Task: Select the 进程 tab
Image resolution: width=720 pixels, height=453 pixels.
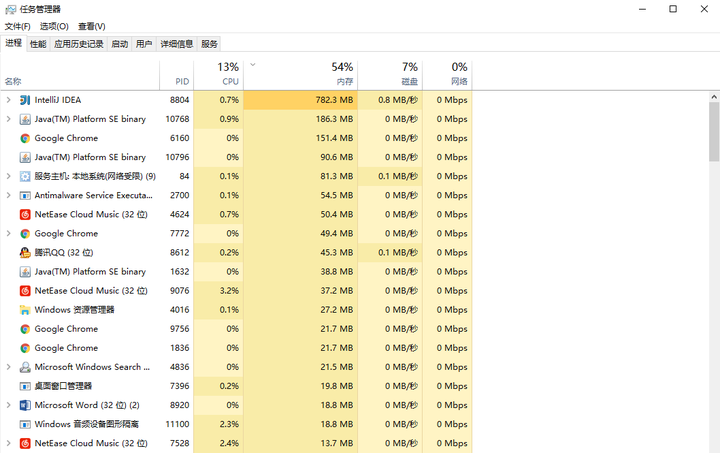Action: (14, 43)
